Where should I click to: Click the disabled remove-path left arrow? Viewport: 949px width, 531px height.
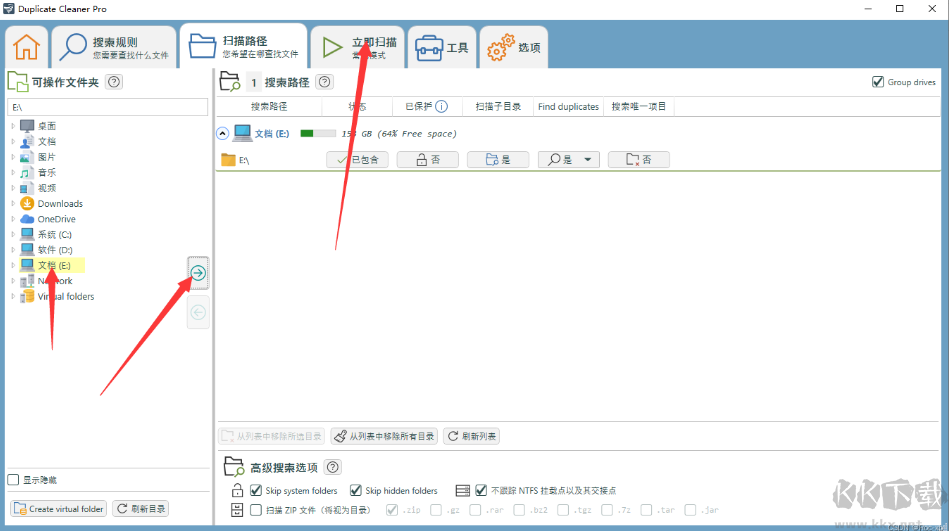[x=198, y=312]
